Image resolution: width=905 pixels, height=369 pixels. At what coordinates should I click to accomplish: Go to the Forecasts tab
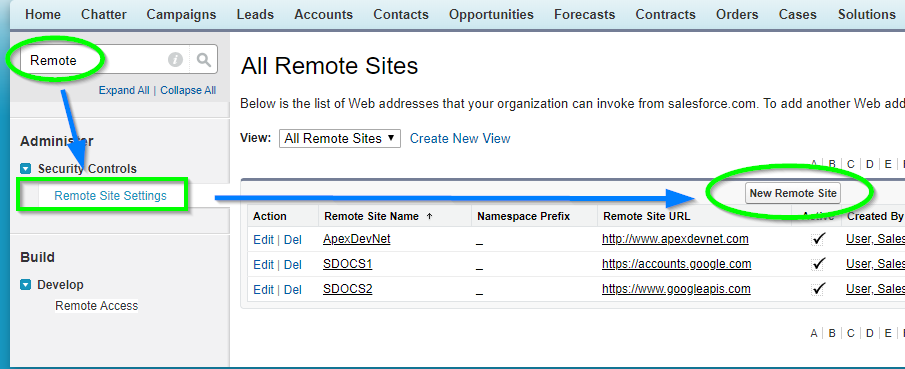[x=585, y=14]
